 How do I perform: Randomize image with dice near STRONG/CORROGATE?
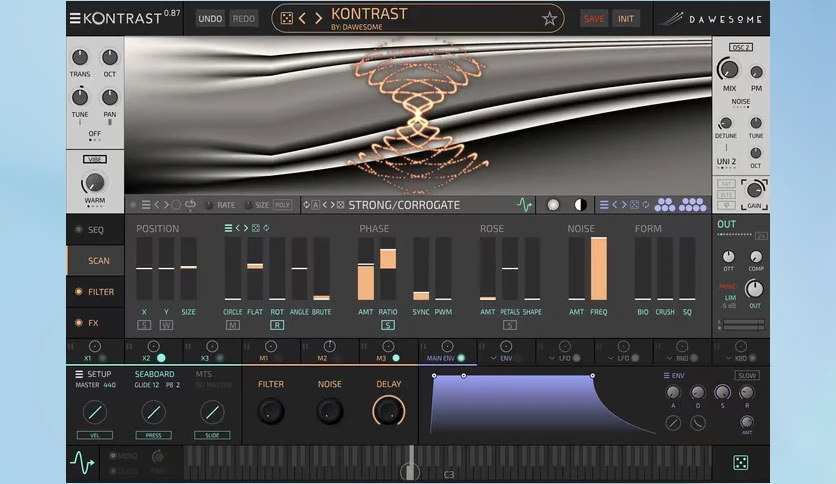(x=340, y=205)
